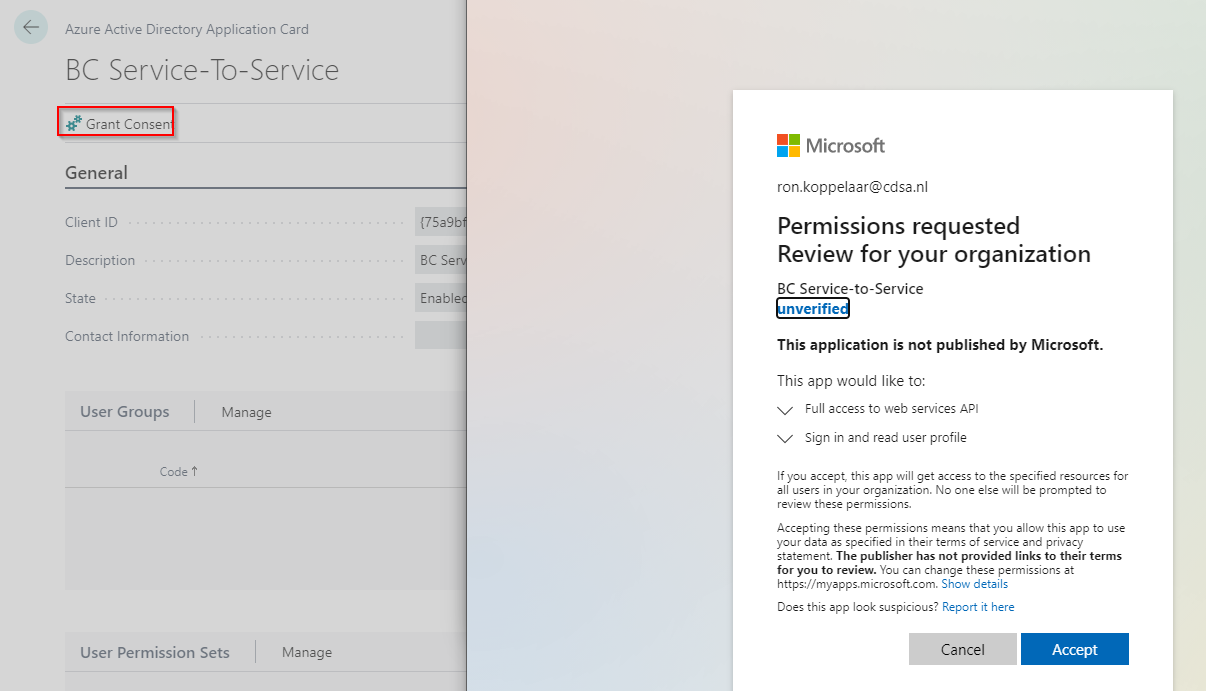The width and height of the screenshot is (1206, 691).
Task: Sort by the Code column header
Action: 179,471
